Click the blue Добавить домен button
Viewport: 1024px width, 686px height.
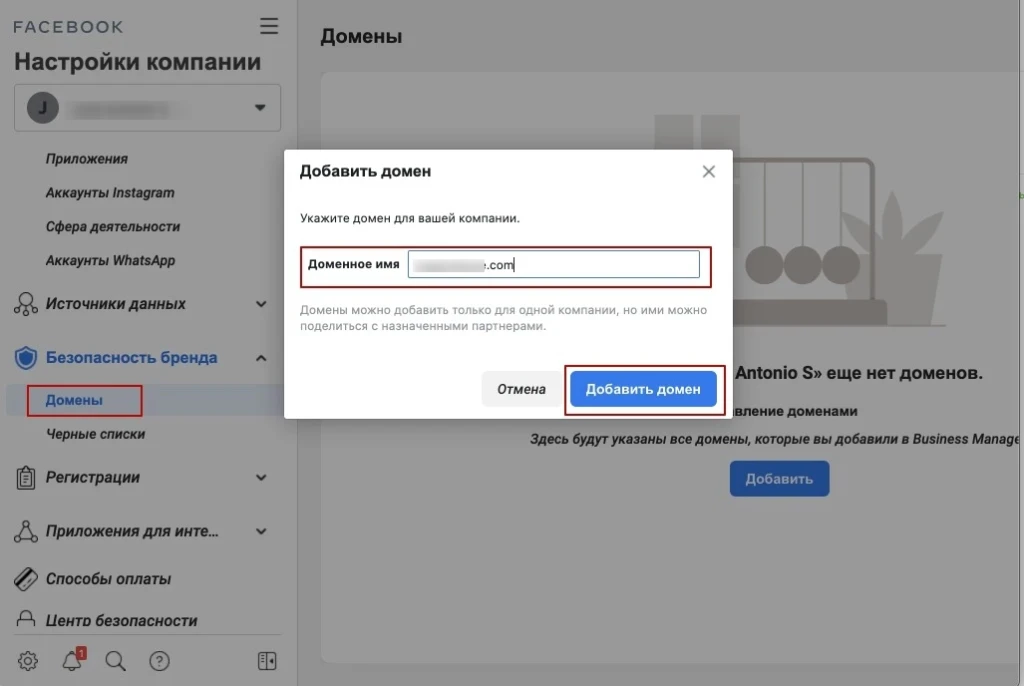tap(643, 389)
